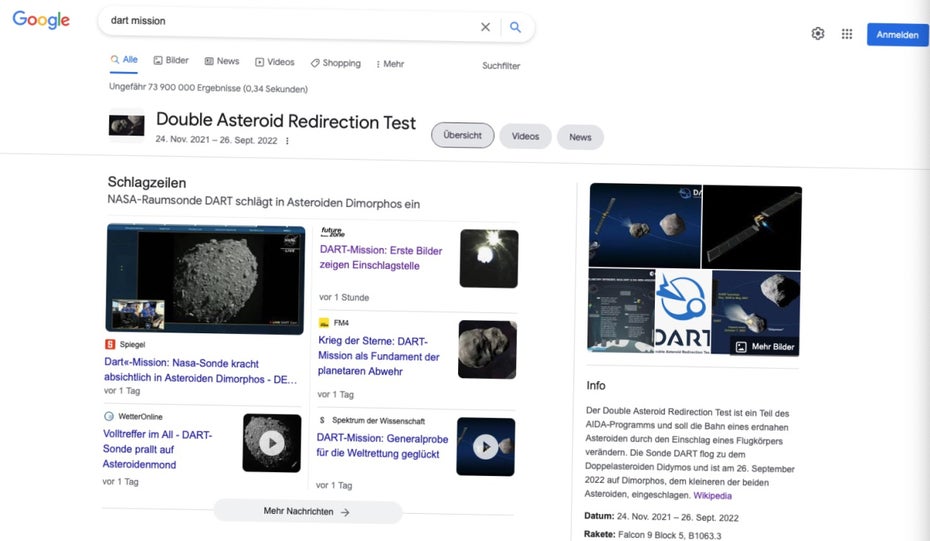Select the Videos chip in knowledge header
This screenshot has height=541, width=930.
coord(525,136)
